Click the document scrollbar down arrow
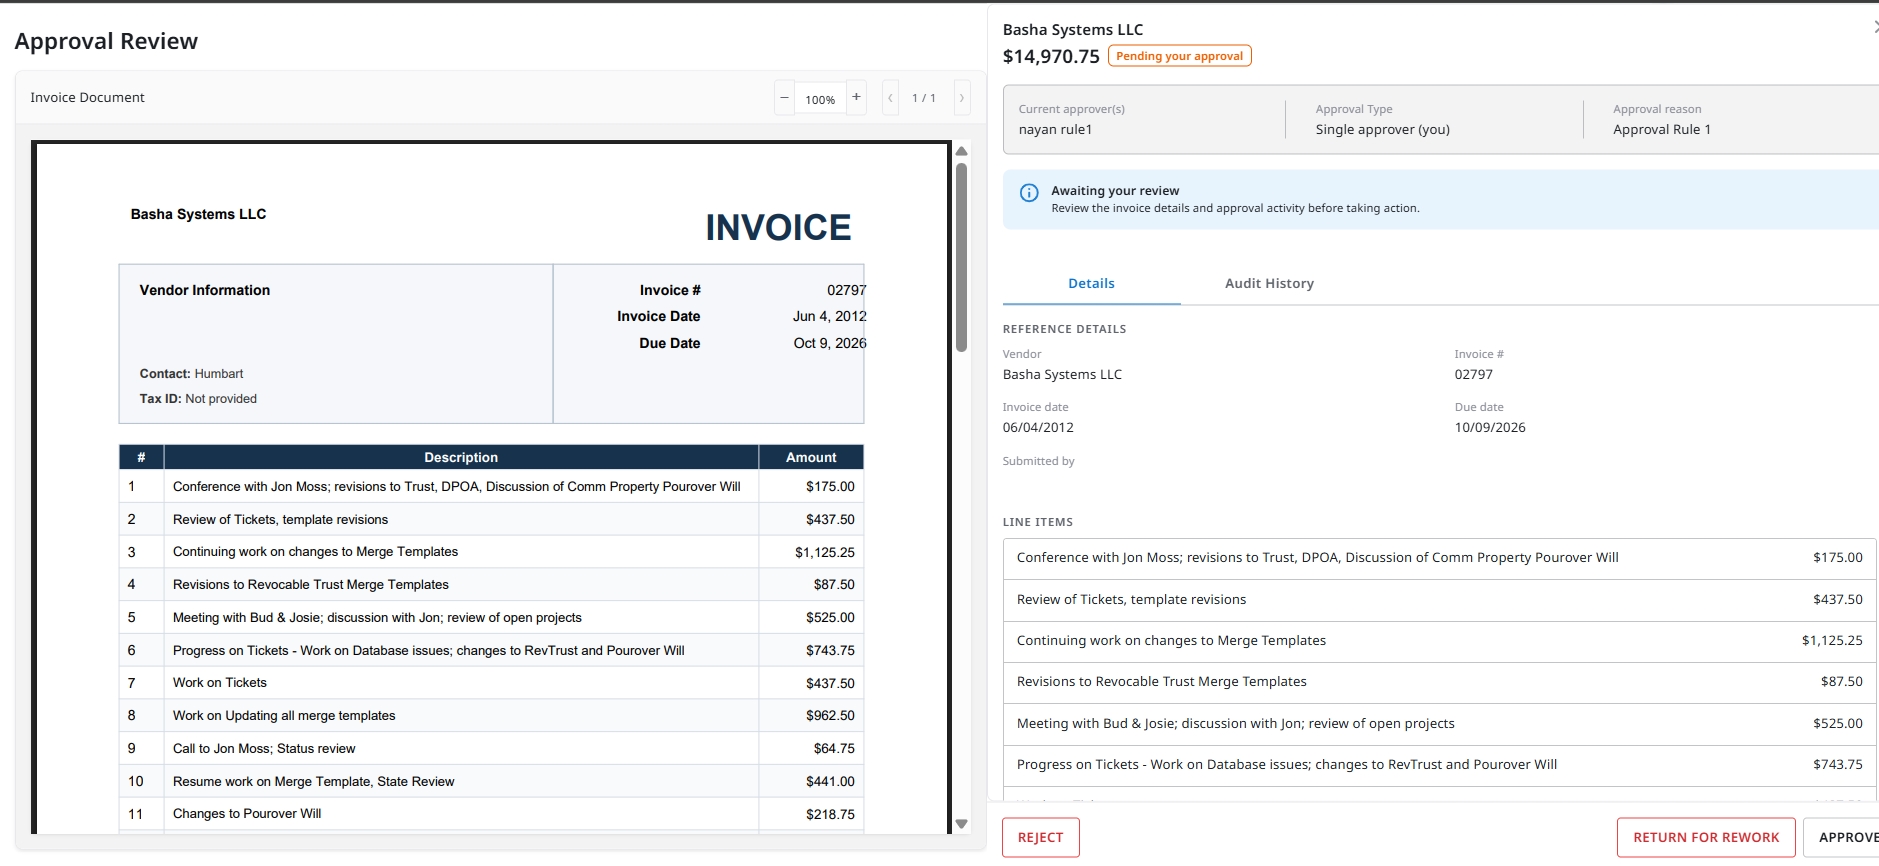1879x866 pixels. tap(961, 824)
